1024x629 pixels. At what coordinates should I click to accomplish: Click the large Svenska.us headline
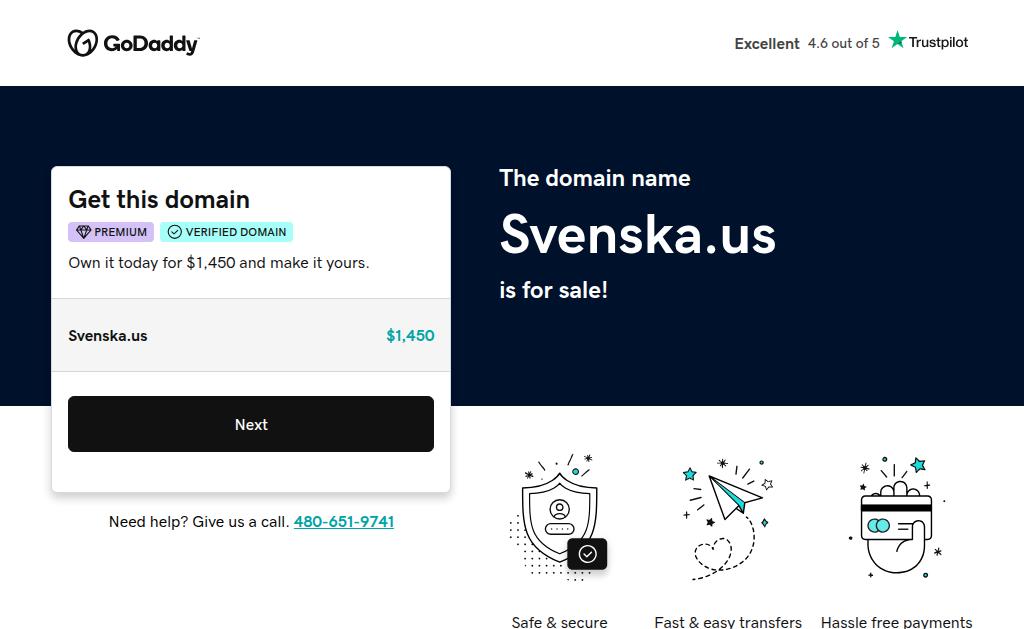(x=637, y=234)
